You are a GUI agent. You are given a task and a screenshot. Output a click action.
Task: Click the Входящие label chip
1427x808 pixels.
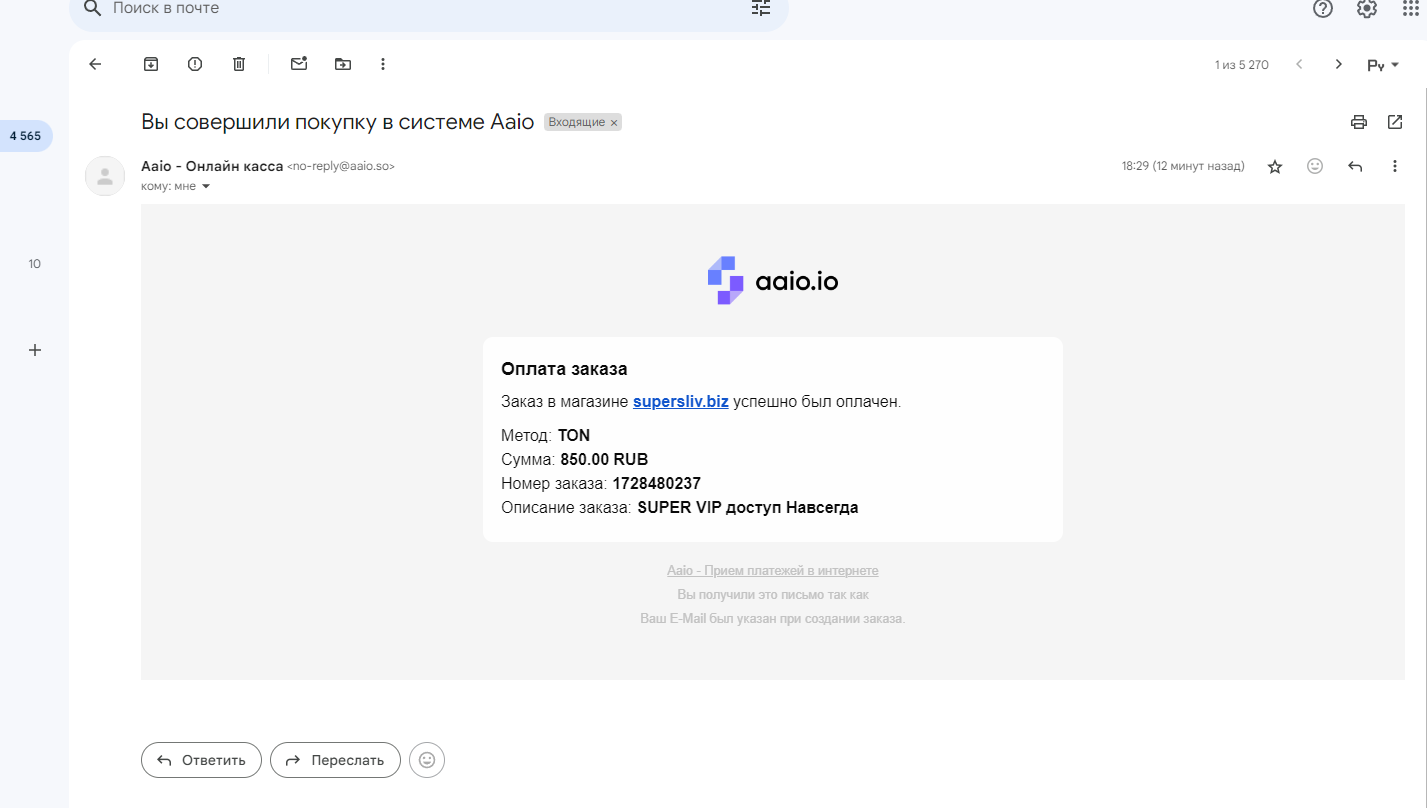point(577,122)
